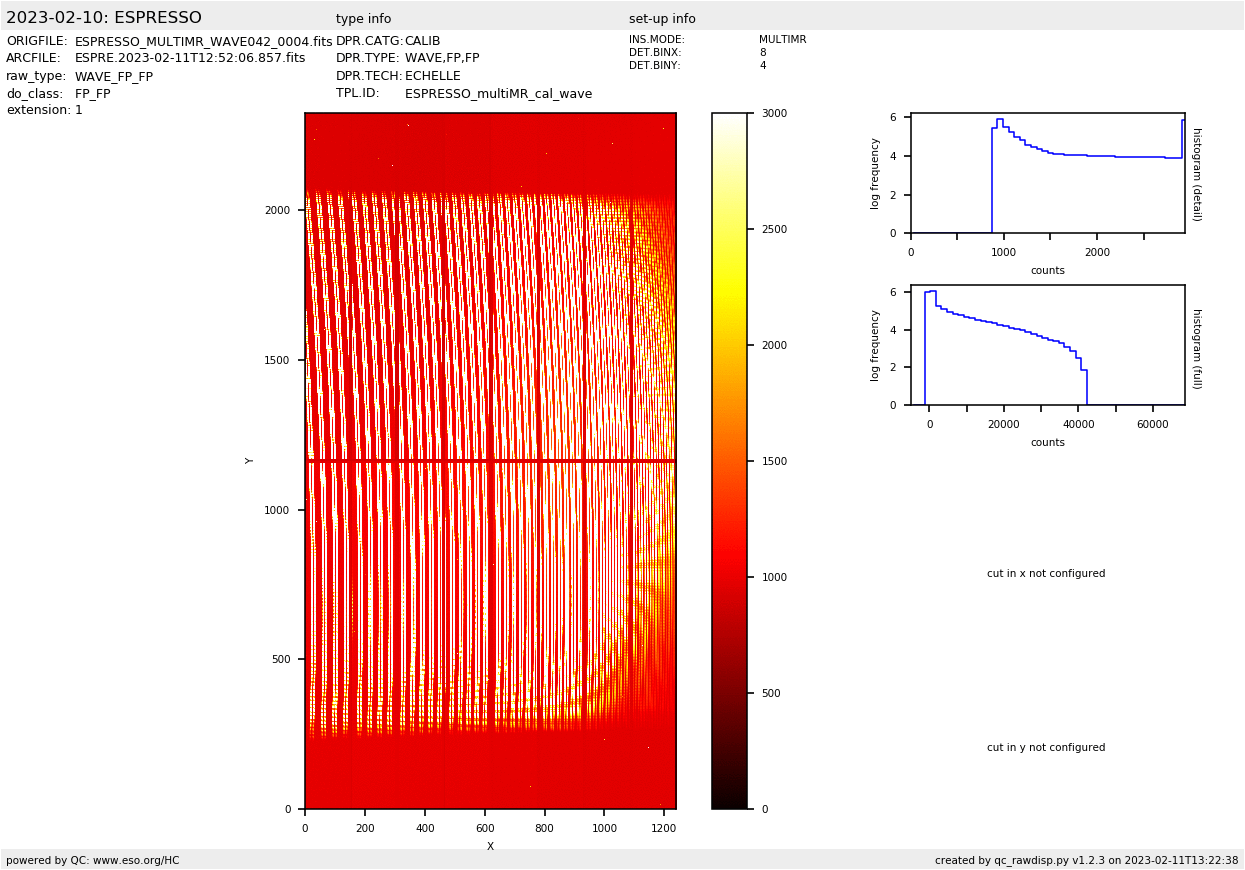Click the TPL.ID value ESPRESSO_multiMR_cal_wave
Image resolution: width=1245 pixels, height=870 pixels.
point(498,94)
